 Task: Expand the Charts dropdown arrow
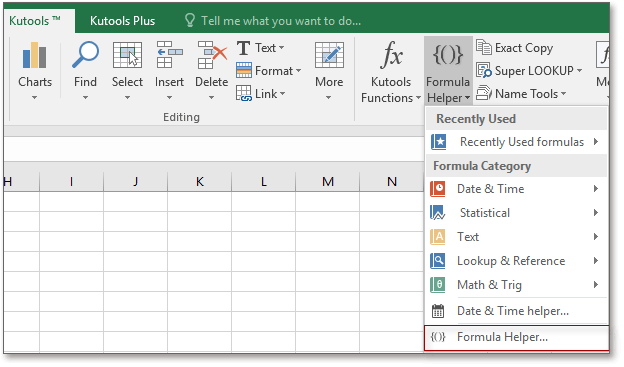pyautogui.click(x=34, y=98)
